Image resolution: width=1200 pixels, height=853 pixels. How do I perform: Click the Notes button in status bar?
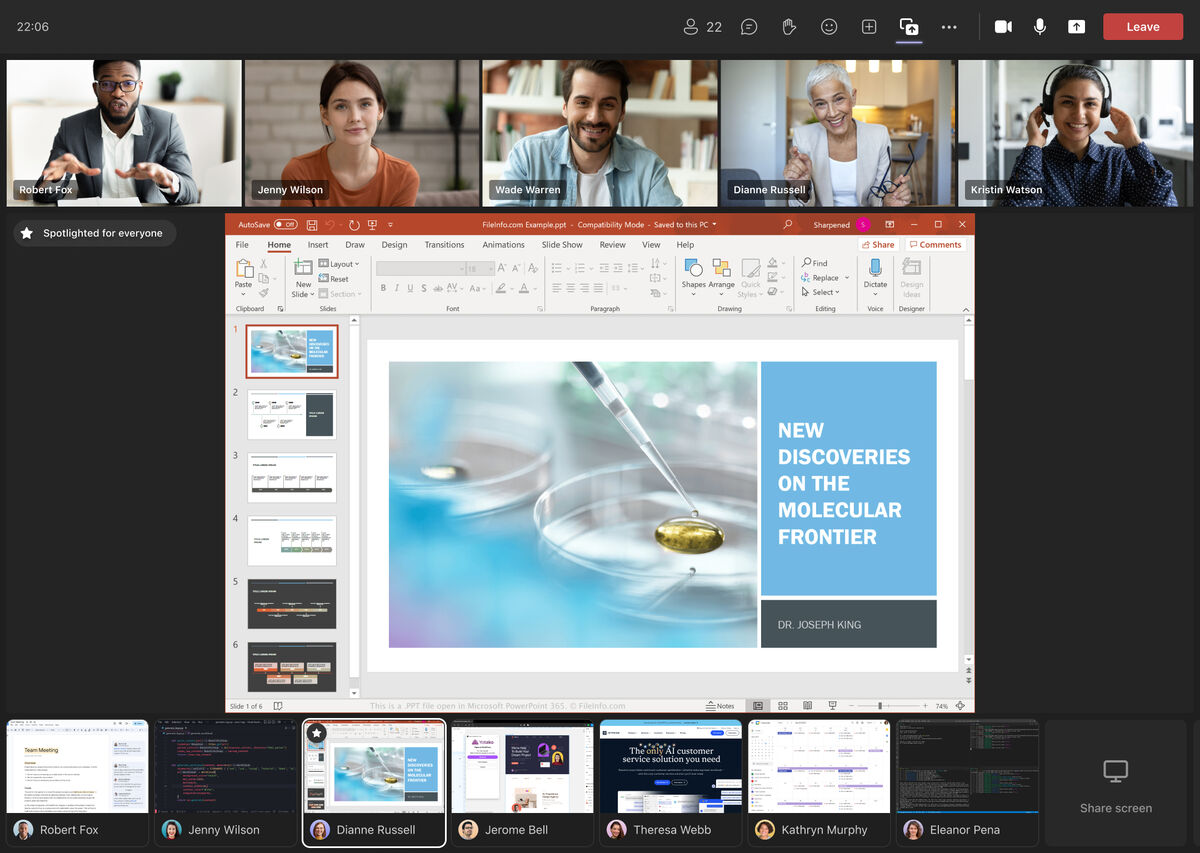(720, 706)
